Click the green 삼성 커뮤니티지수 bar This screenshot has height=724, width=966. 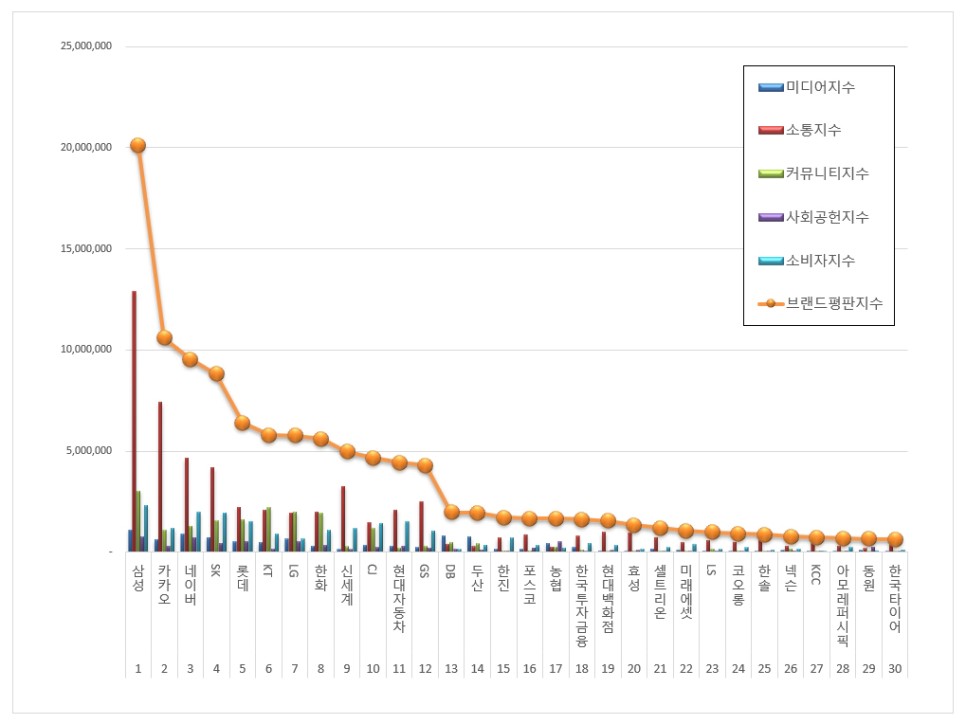point(139,521)
